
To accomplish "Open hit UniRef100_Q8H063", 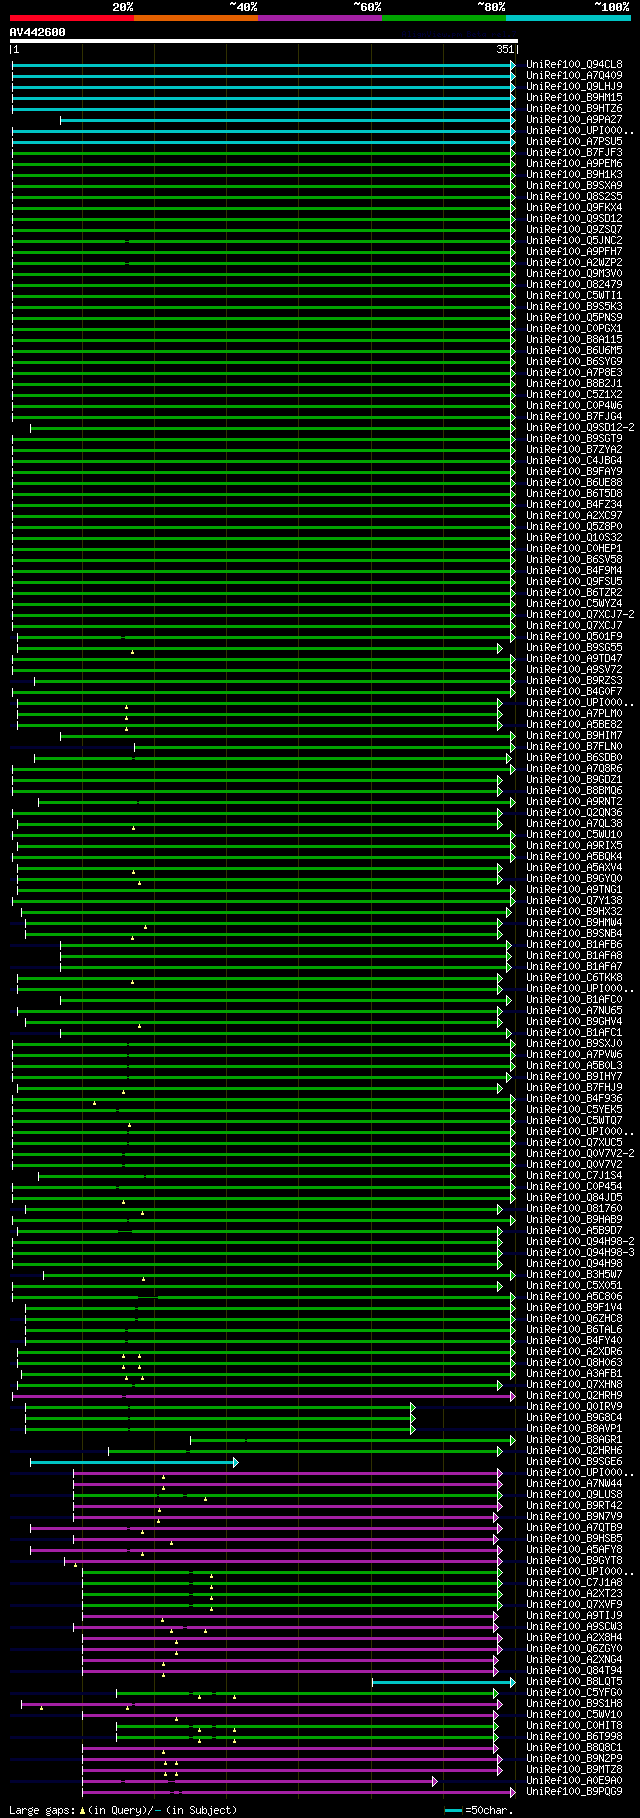I will tap(574, 1363).
